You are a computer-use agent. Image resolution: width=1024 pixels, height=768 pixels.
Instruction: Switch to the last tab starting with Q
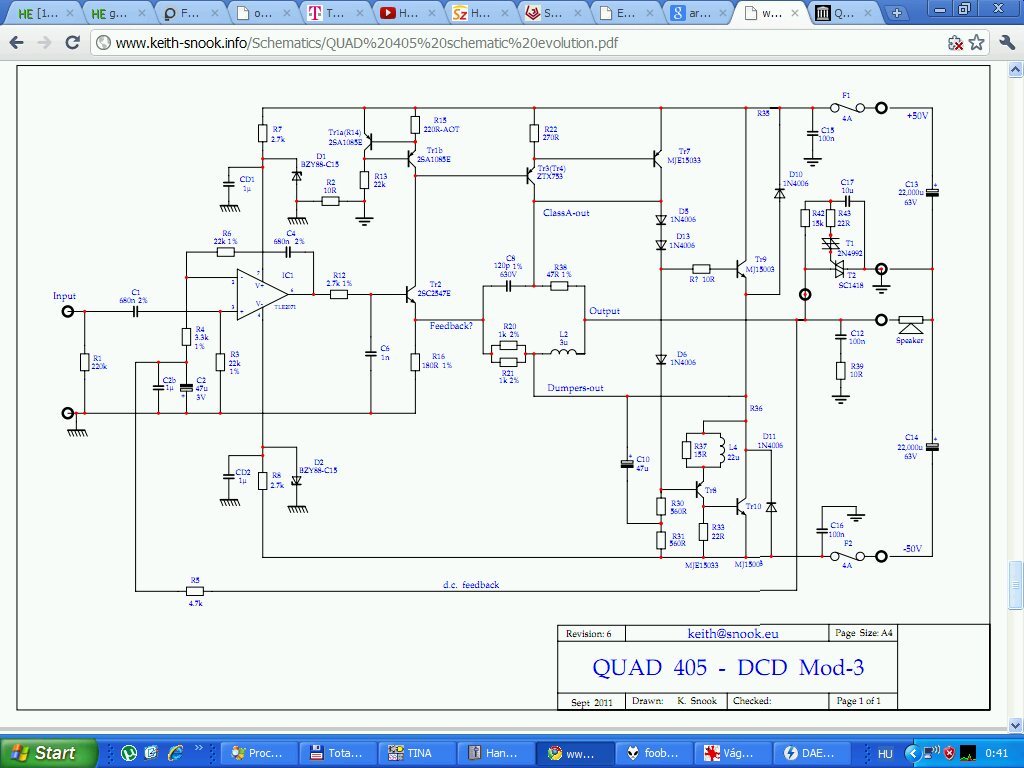(x=846, y=12)
